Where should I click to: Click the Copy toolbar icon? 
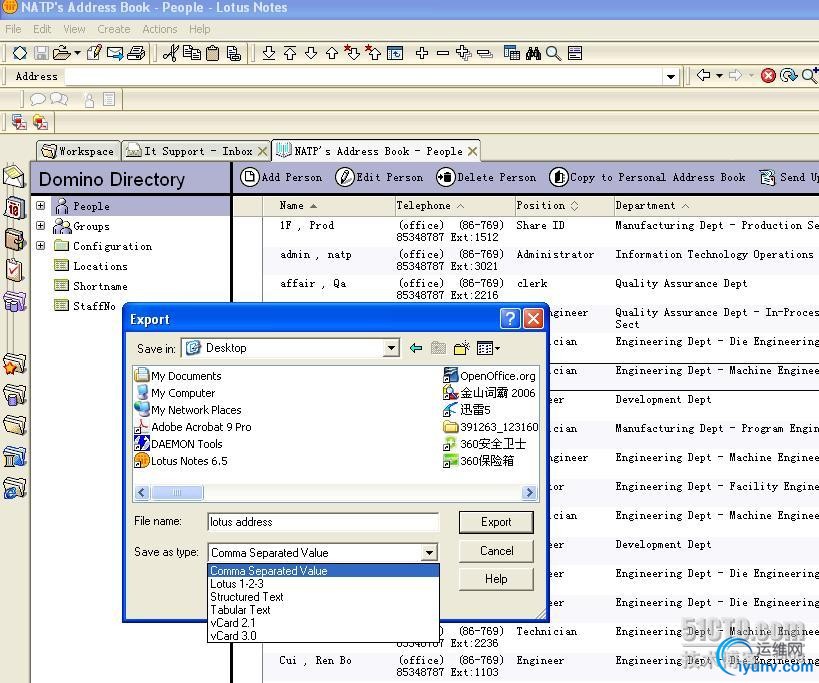tap(192, 53)
